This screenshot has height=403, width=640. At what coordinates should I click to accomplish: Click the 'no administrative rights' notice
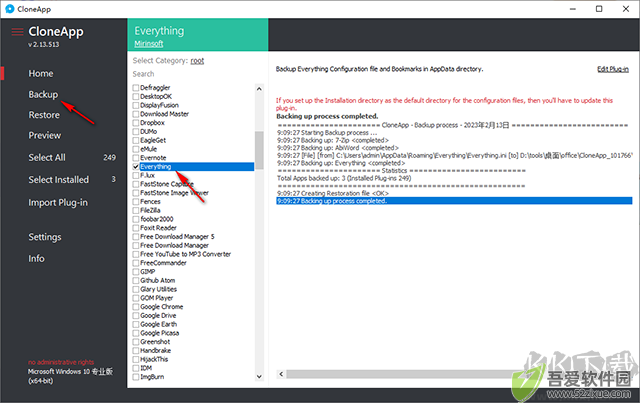coord(61,362)
